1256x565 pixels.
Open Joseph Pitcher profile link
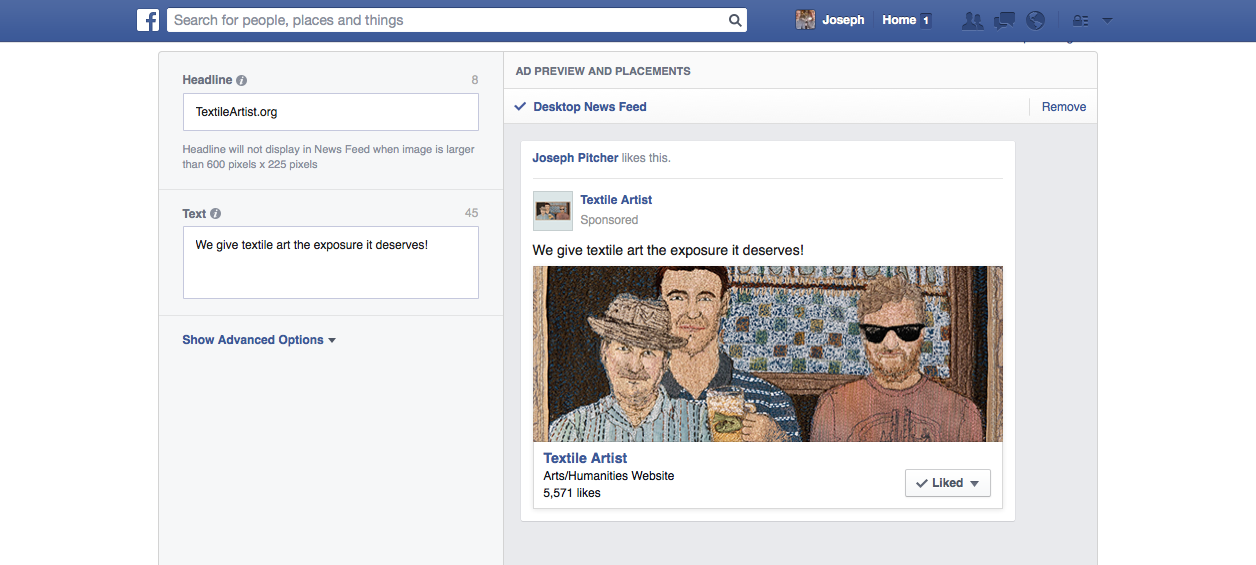pyautogui.click(x=575, y=158)
